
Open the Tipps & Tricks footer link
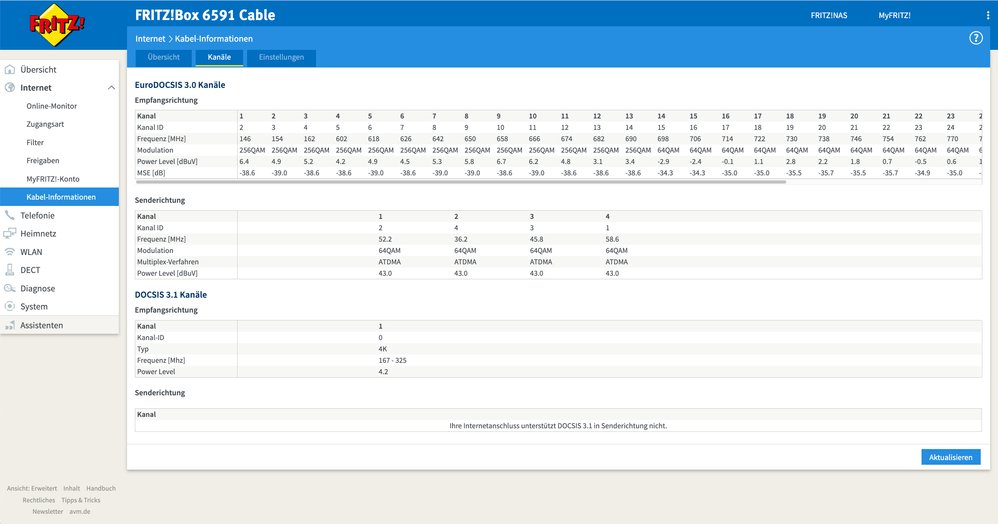81,500
